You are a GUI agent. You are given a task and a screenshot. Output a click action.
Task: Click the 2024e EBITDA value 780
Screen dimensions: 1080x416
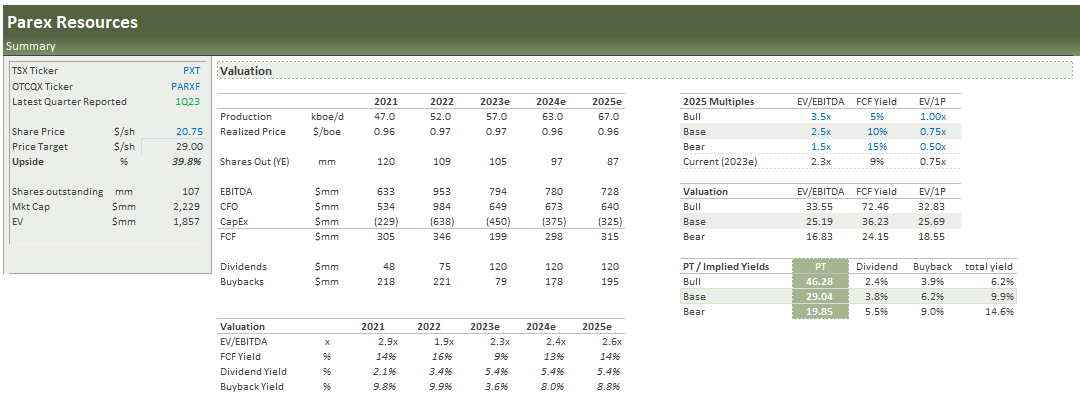pyautogui.click(x=554, y=192)
